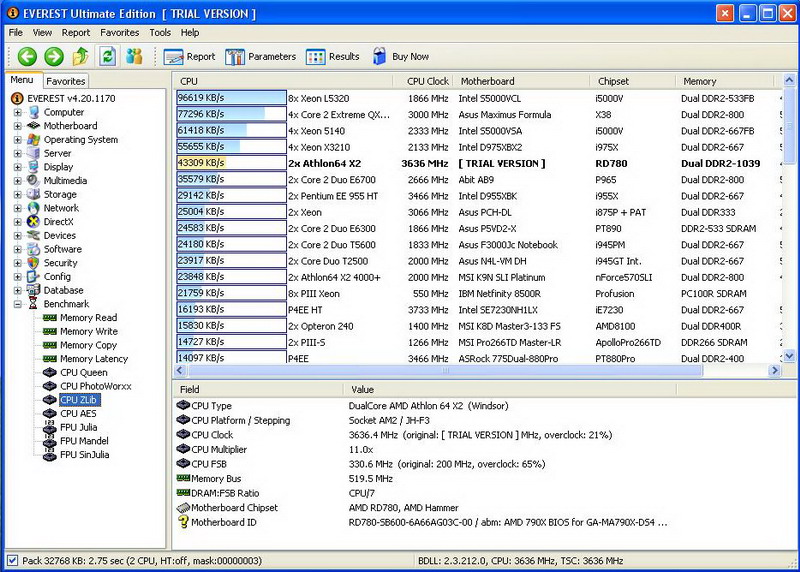Click the Server tree icon
The image size is (800, 572).
pos(34,153)
